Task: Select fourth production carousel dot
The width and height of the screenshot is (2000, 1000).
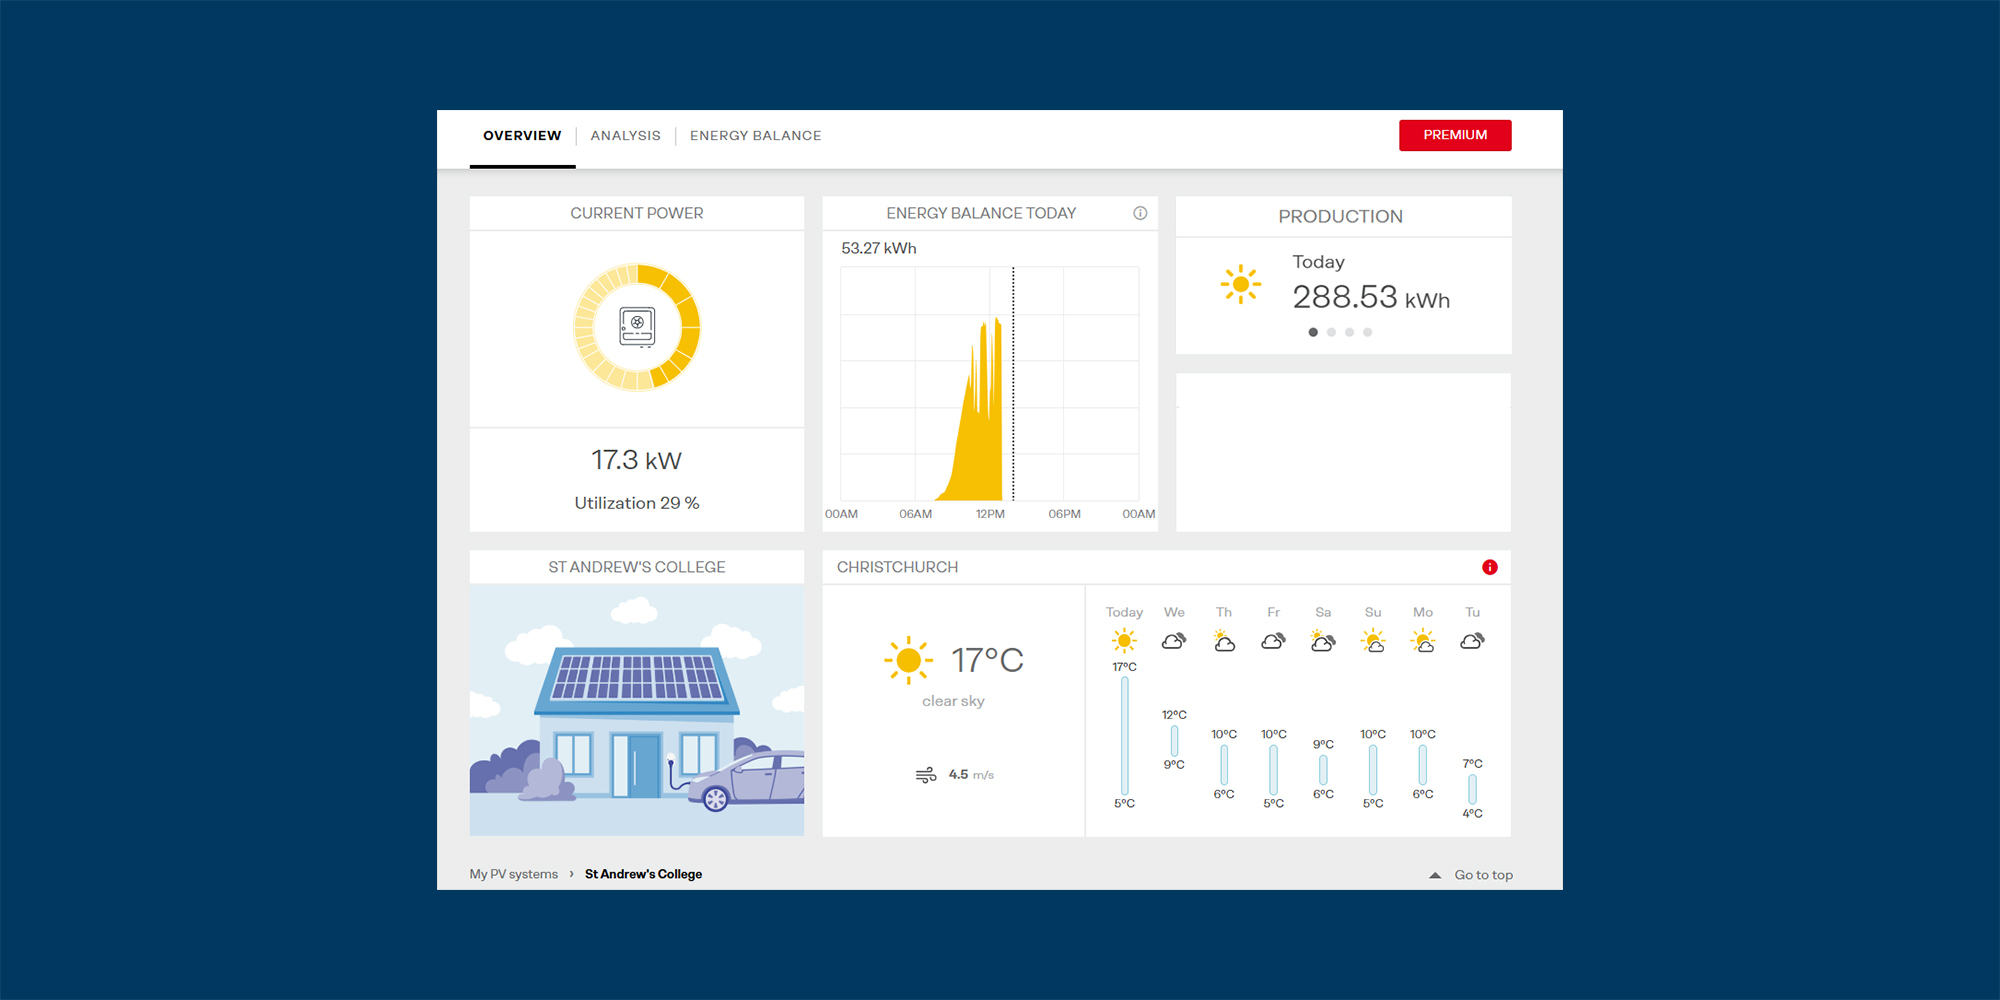Action: [x=1367, y=332]
